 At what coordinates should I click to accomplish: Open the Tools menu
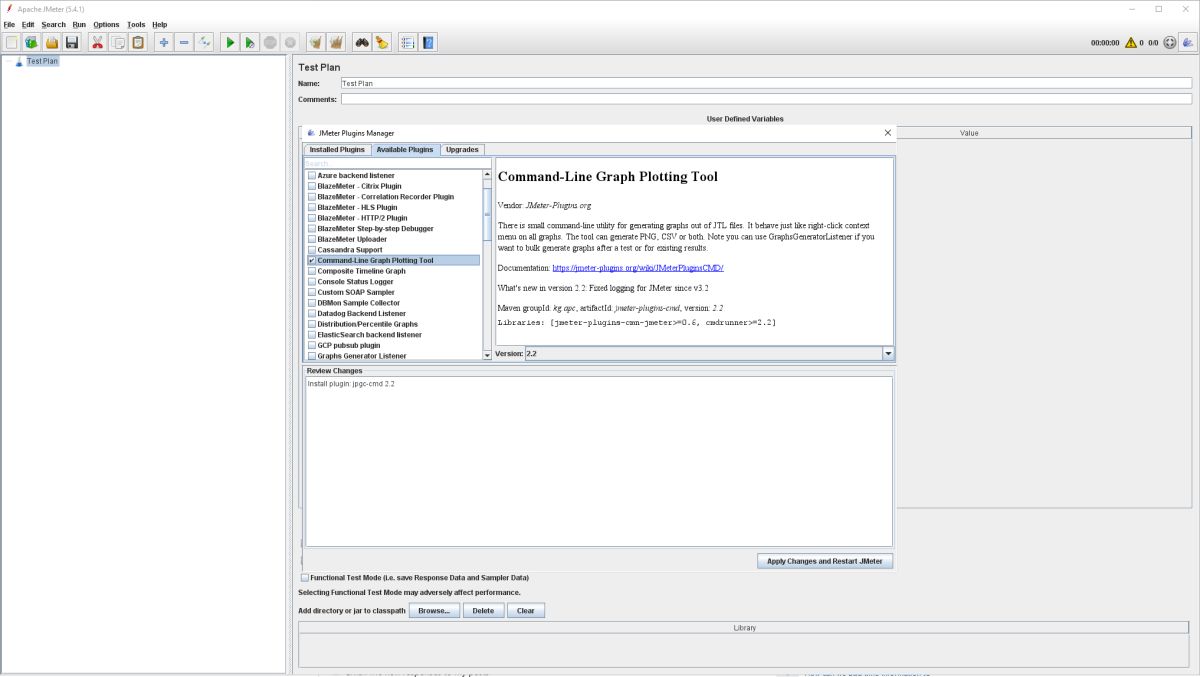(136, 24)
